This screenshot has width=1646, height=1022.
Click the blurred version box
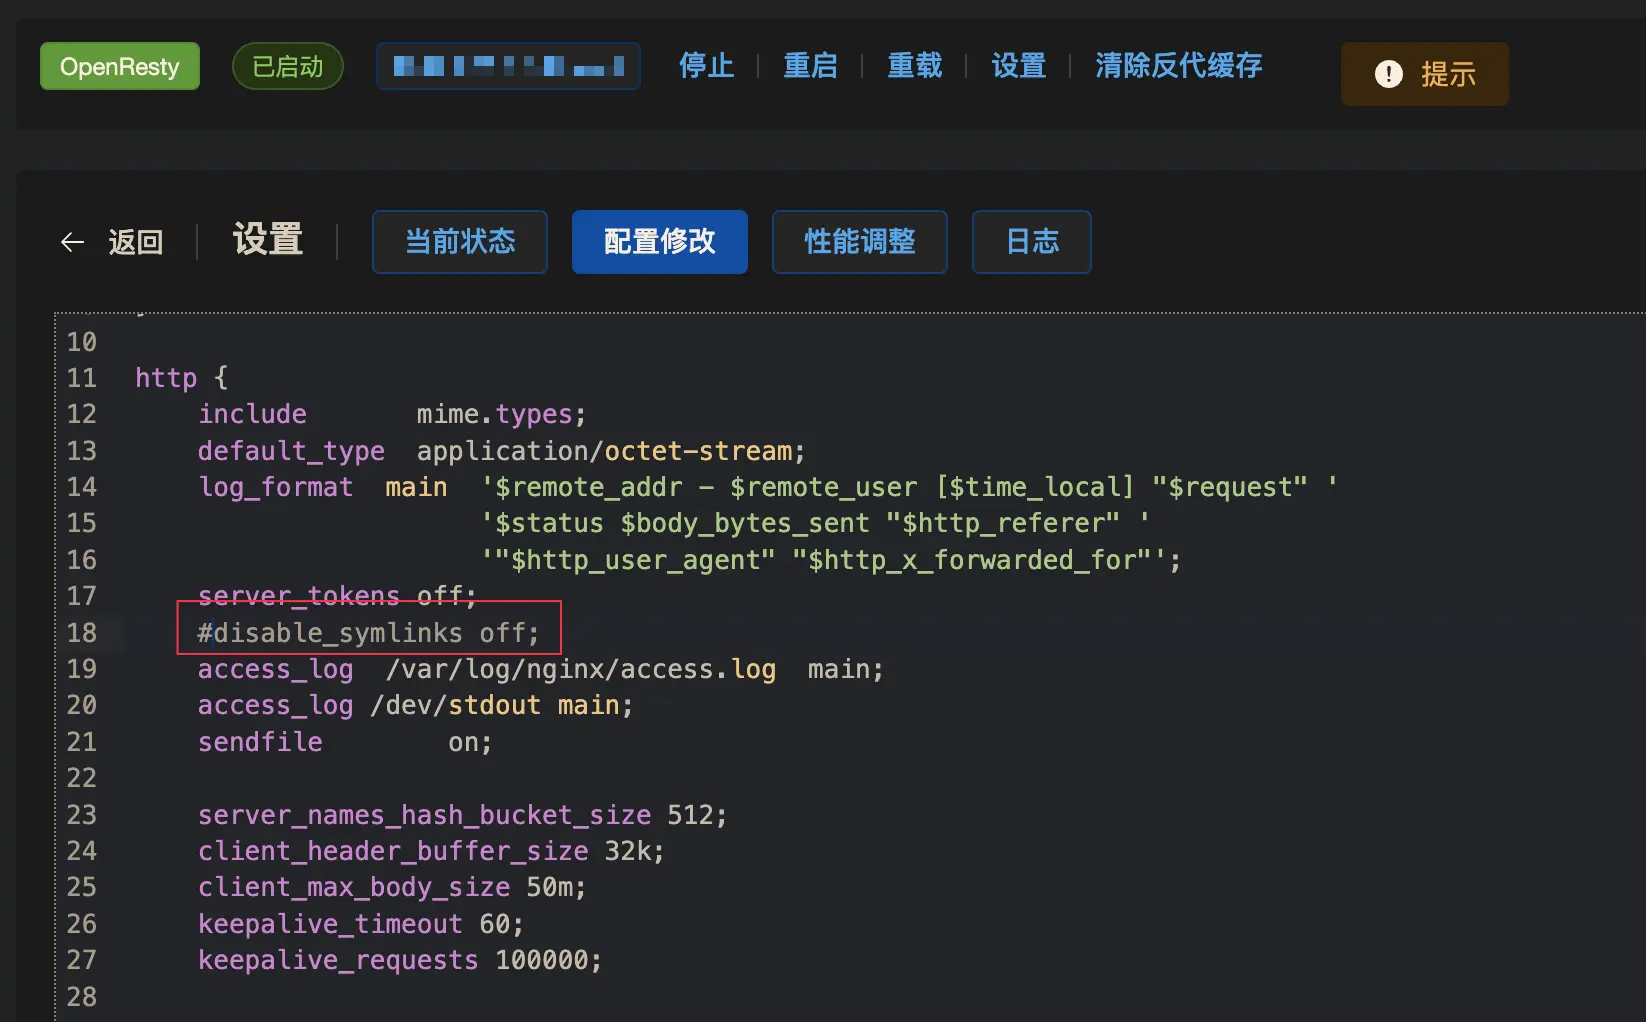click(x=508, y=67)
